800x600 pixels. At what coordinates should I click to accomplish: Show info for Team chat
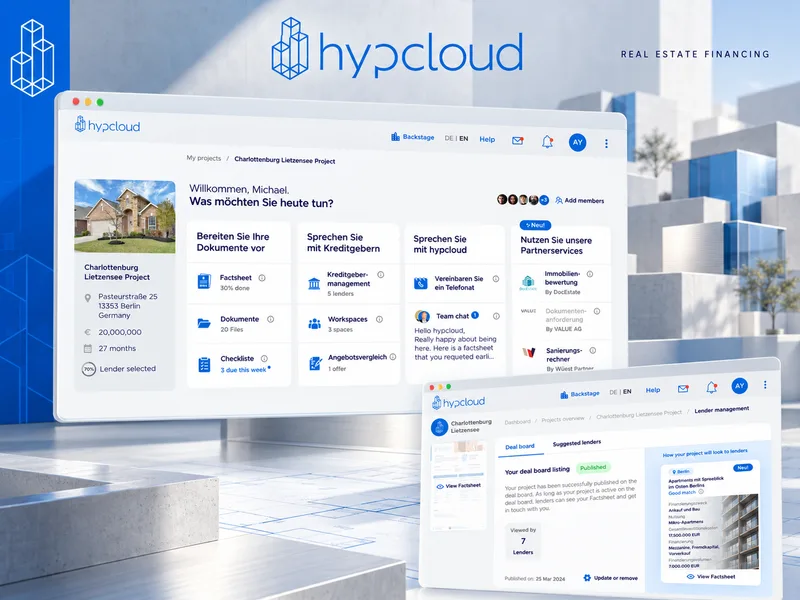[x=496, y=316]
